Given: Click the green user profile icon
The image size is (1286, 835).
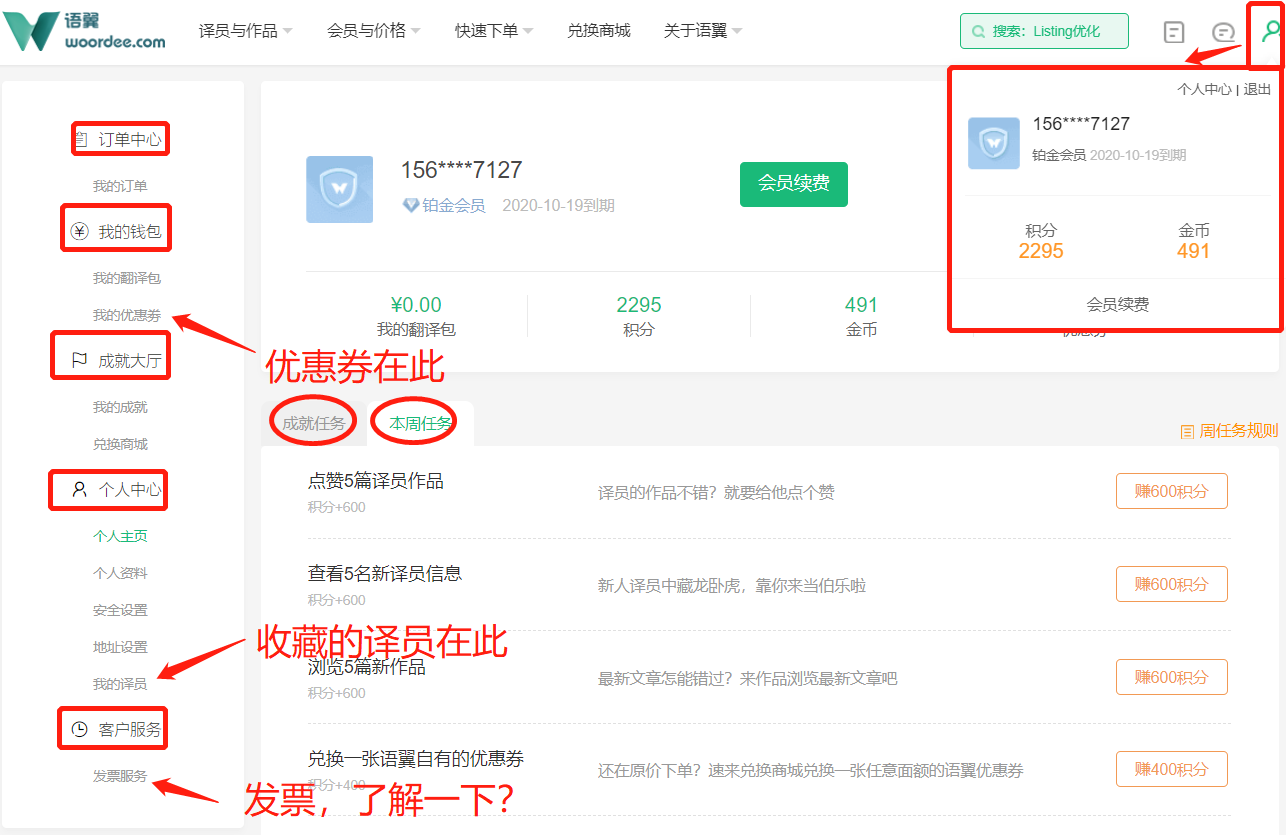Looking at the screenshot, I should point(1270,31).
